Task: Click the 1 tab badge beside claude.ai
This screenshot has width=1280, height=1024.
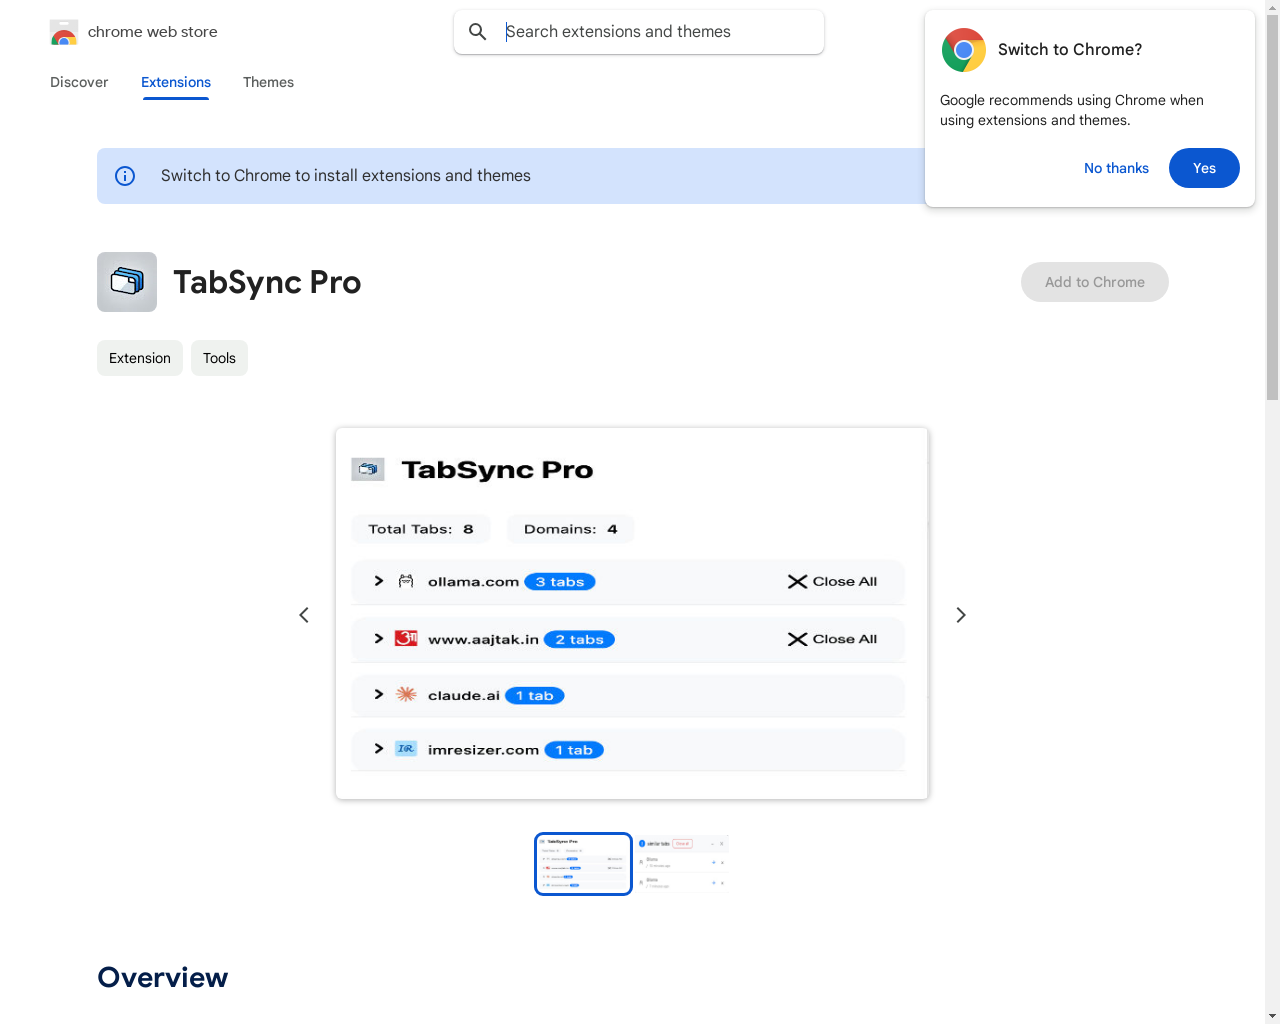Action: [534, 696]
